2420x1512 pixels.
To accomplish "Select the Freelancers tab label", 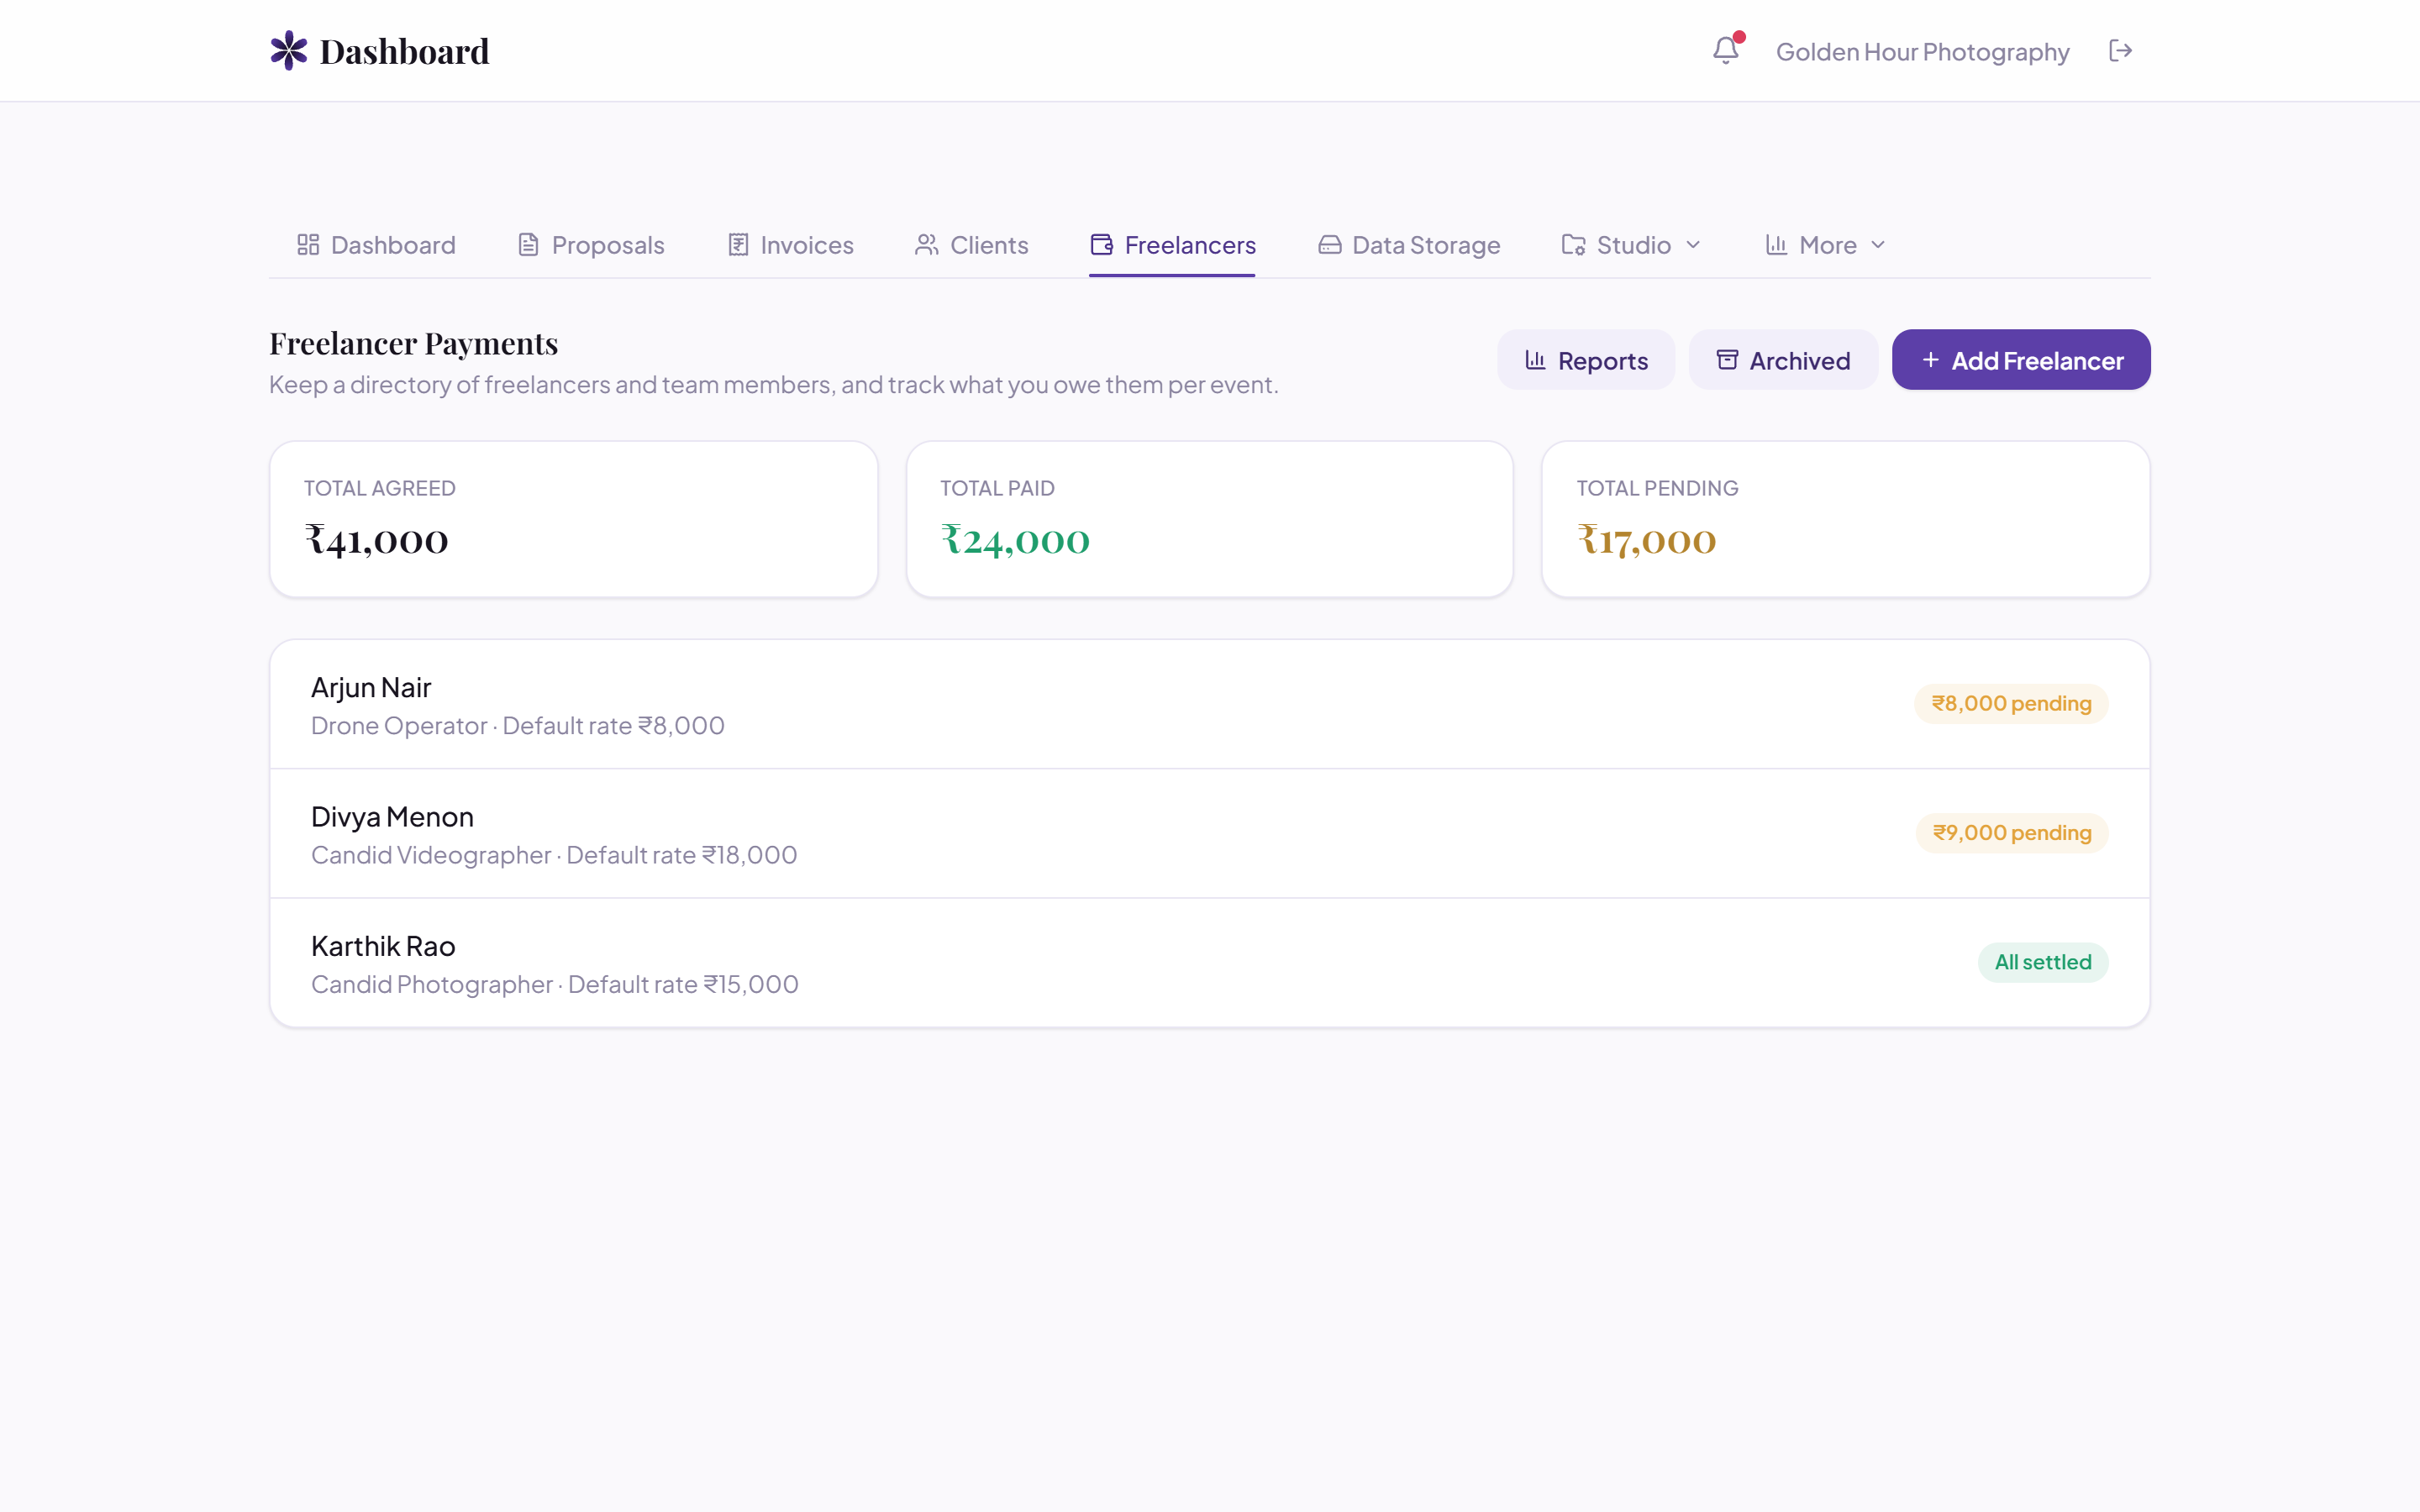I will coord(1190,245).
